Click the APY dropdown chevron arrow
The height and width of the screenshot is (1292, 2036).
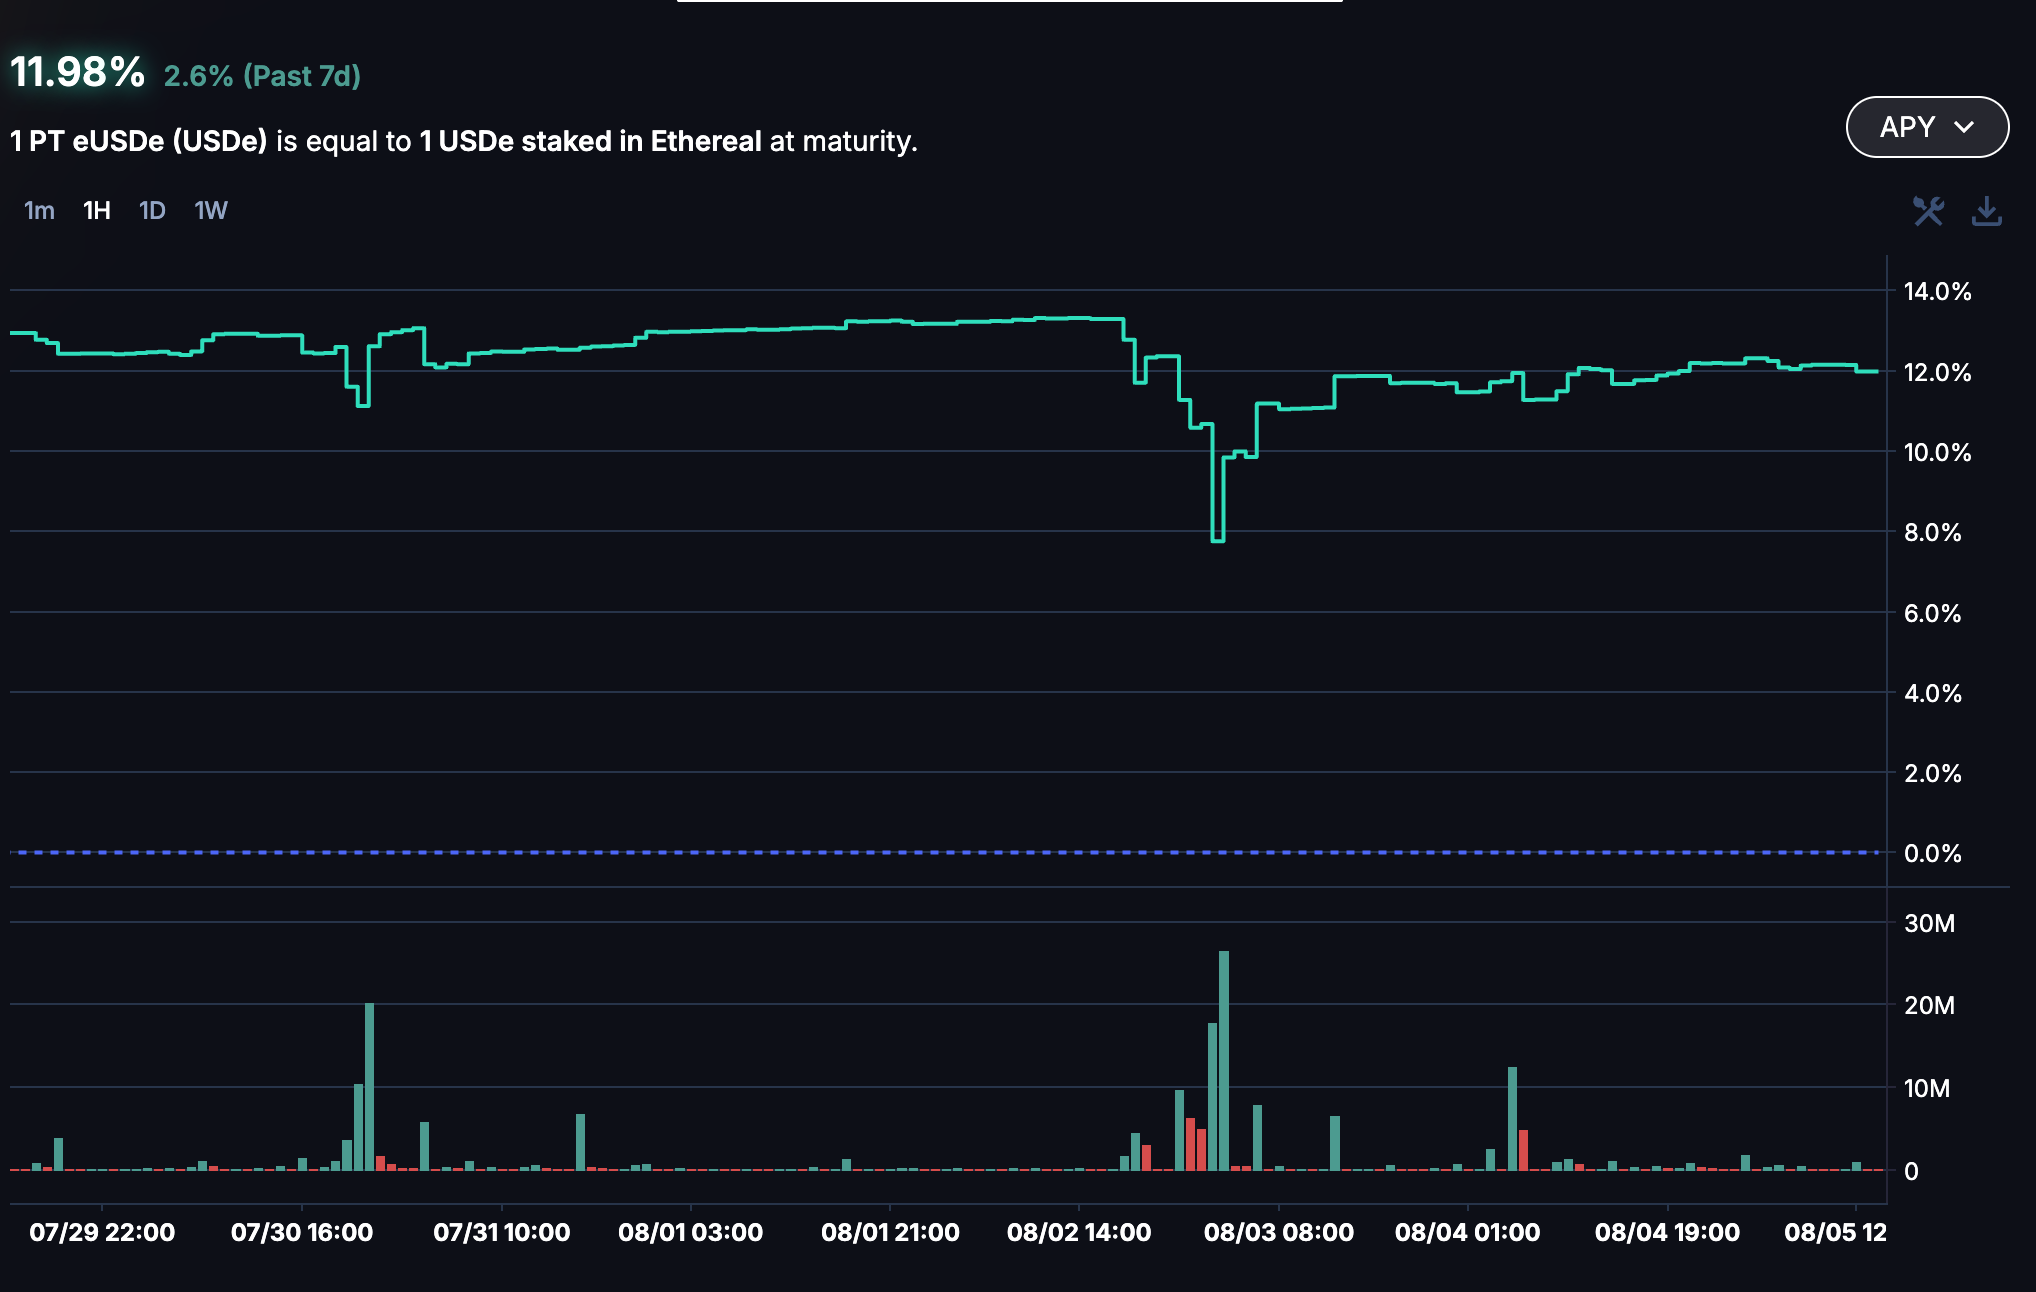[x=1964, y=127]
